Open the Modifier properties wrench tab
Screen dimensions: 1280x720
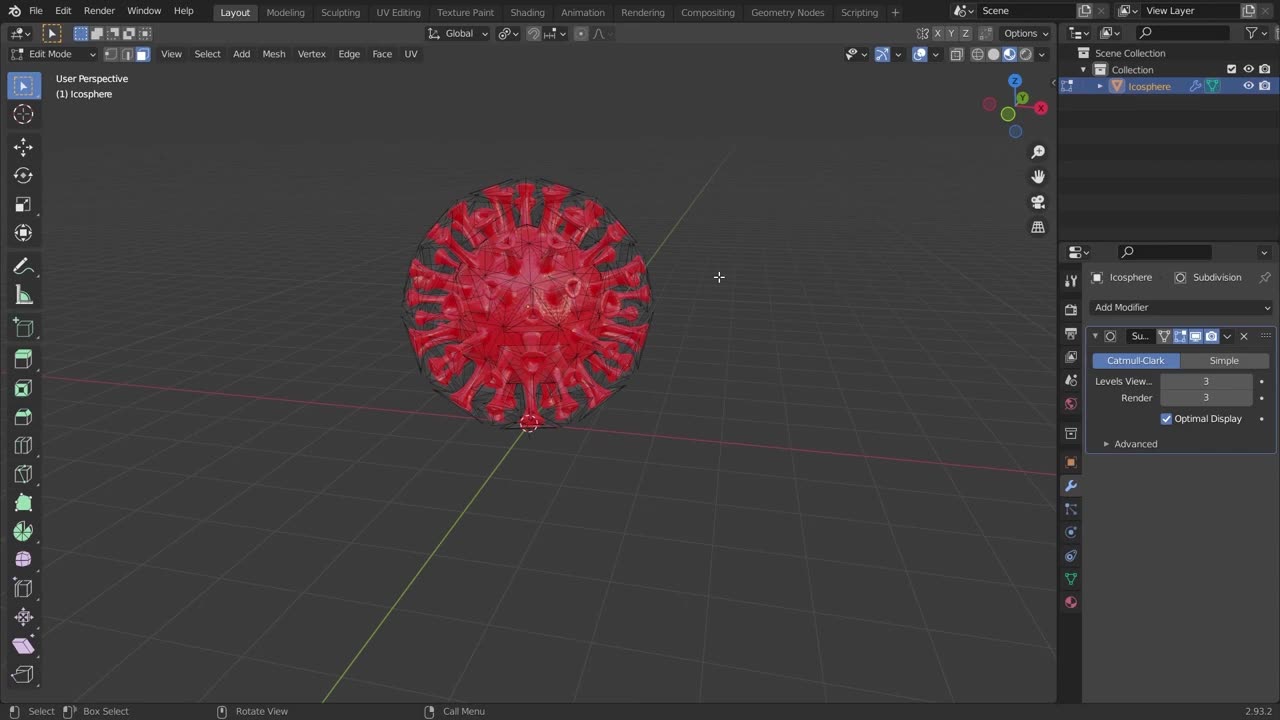1071,486
